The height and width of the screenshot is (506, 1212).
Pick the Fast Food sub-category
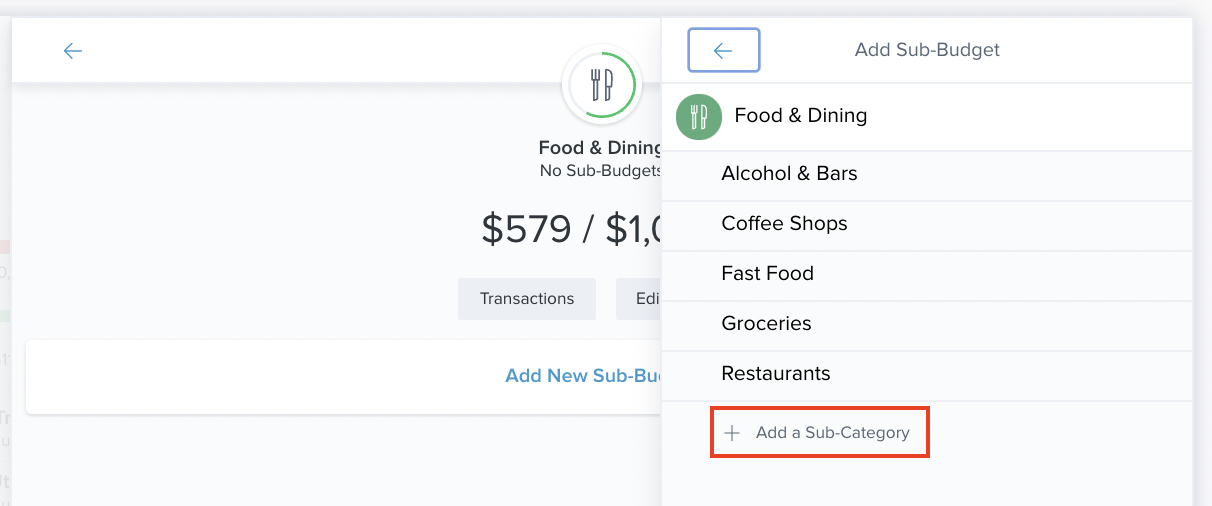pyautogui.click(x=767, y=274)
